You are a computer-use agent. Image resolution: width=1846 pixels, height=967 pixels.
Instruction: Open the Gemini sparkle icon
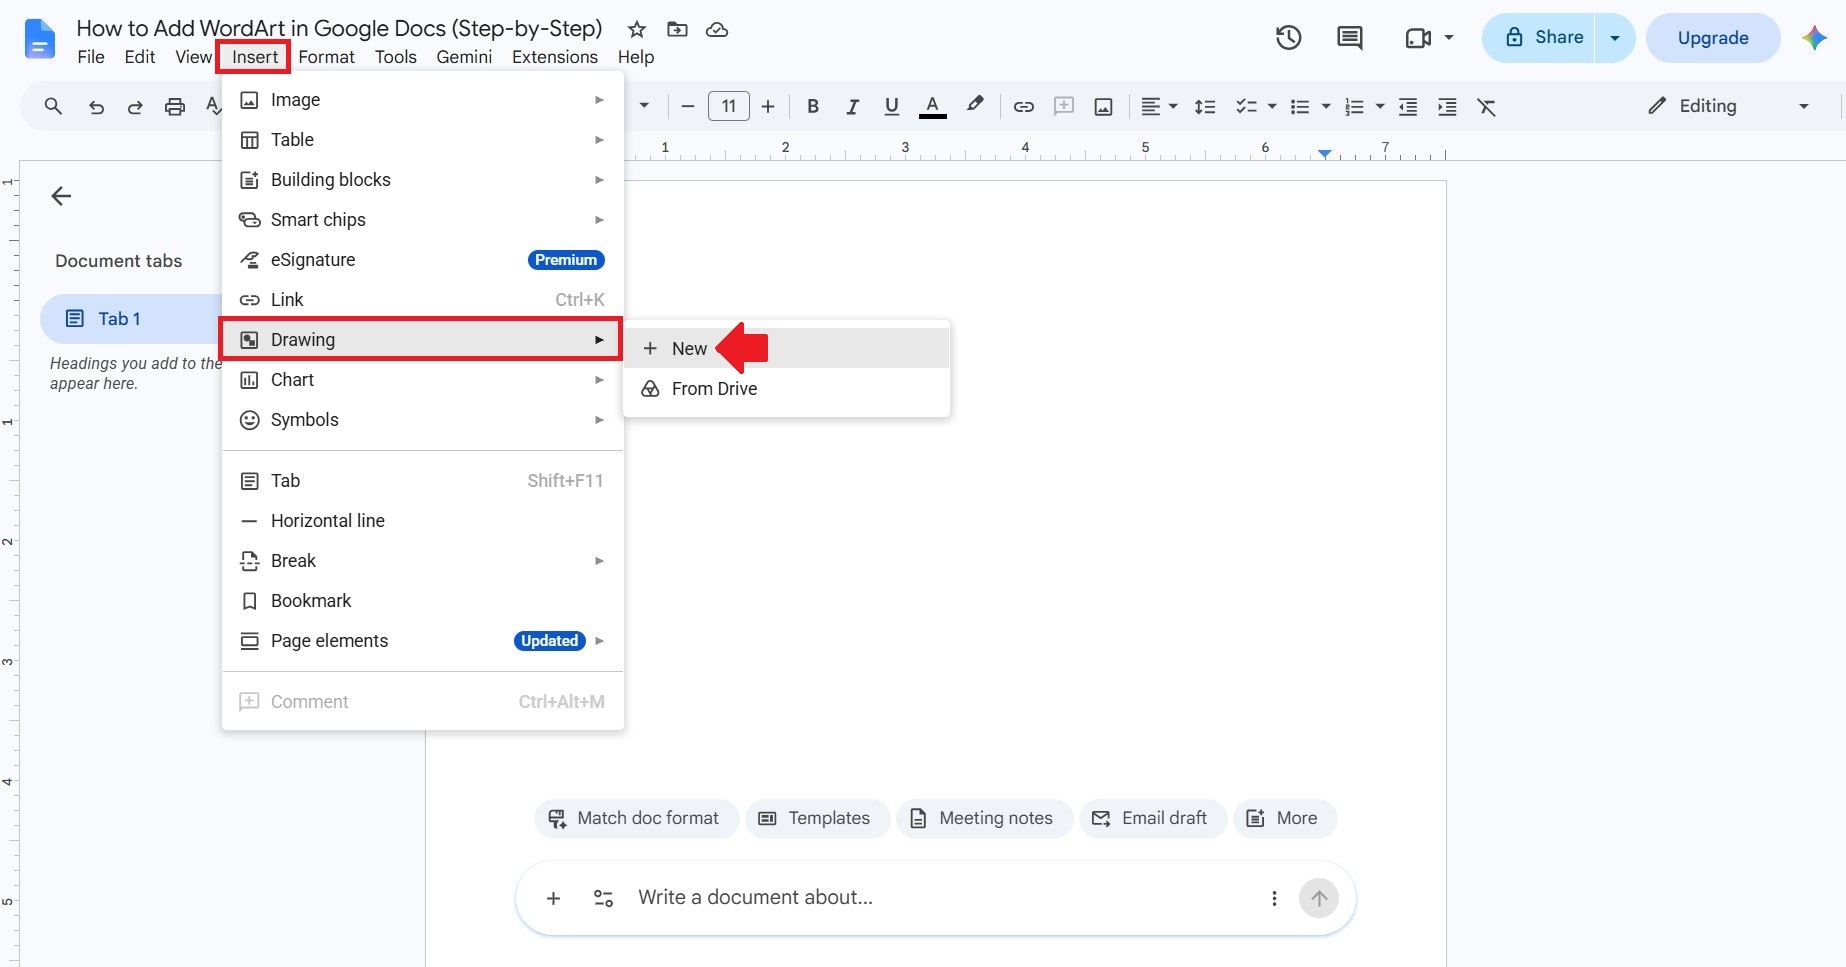click(1814, 38)
